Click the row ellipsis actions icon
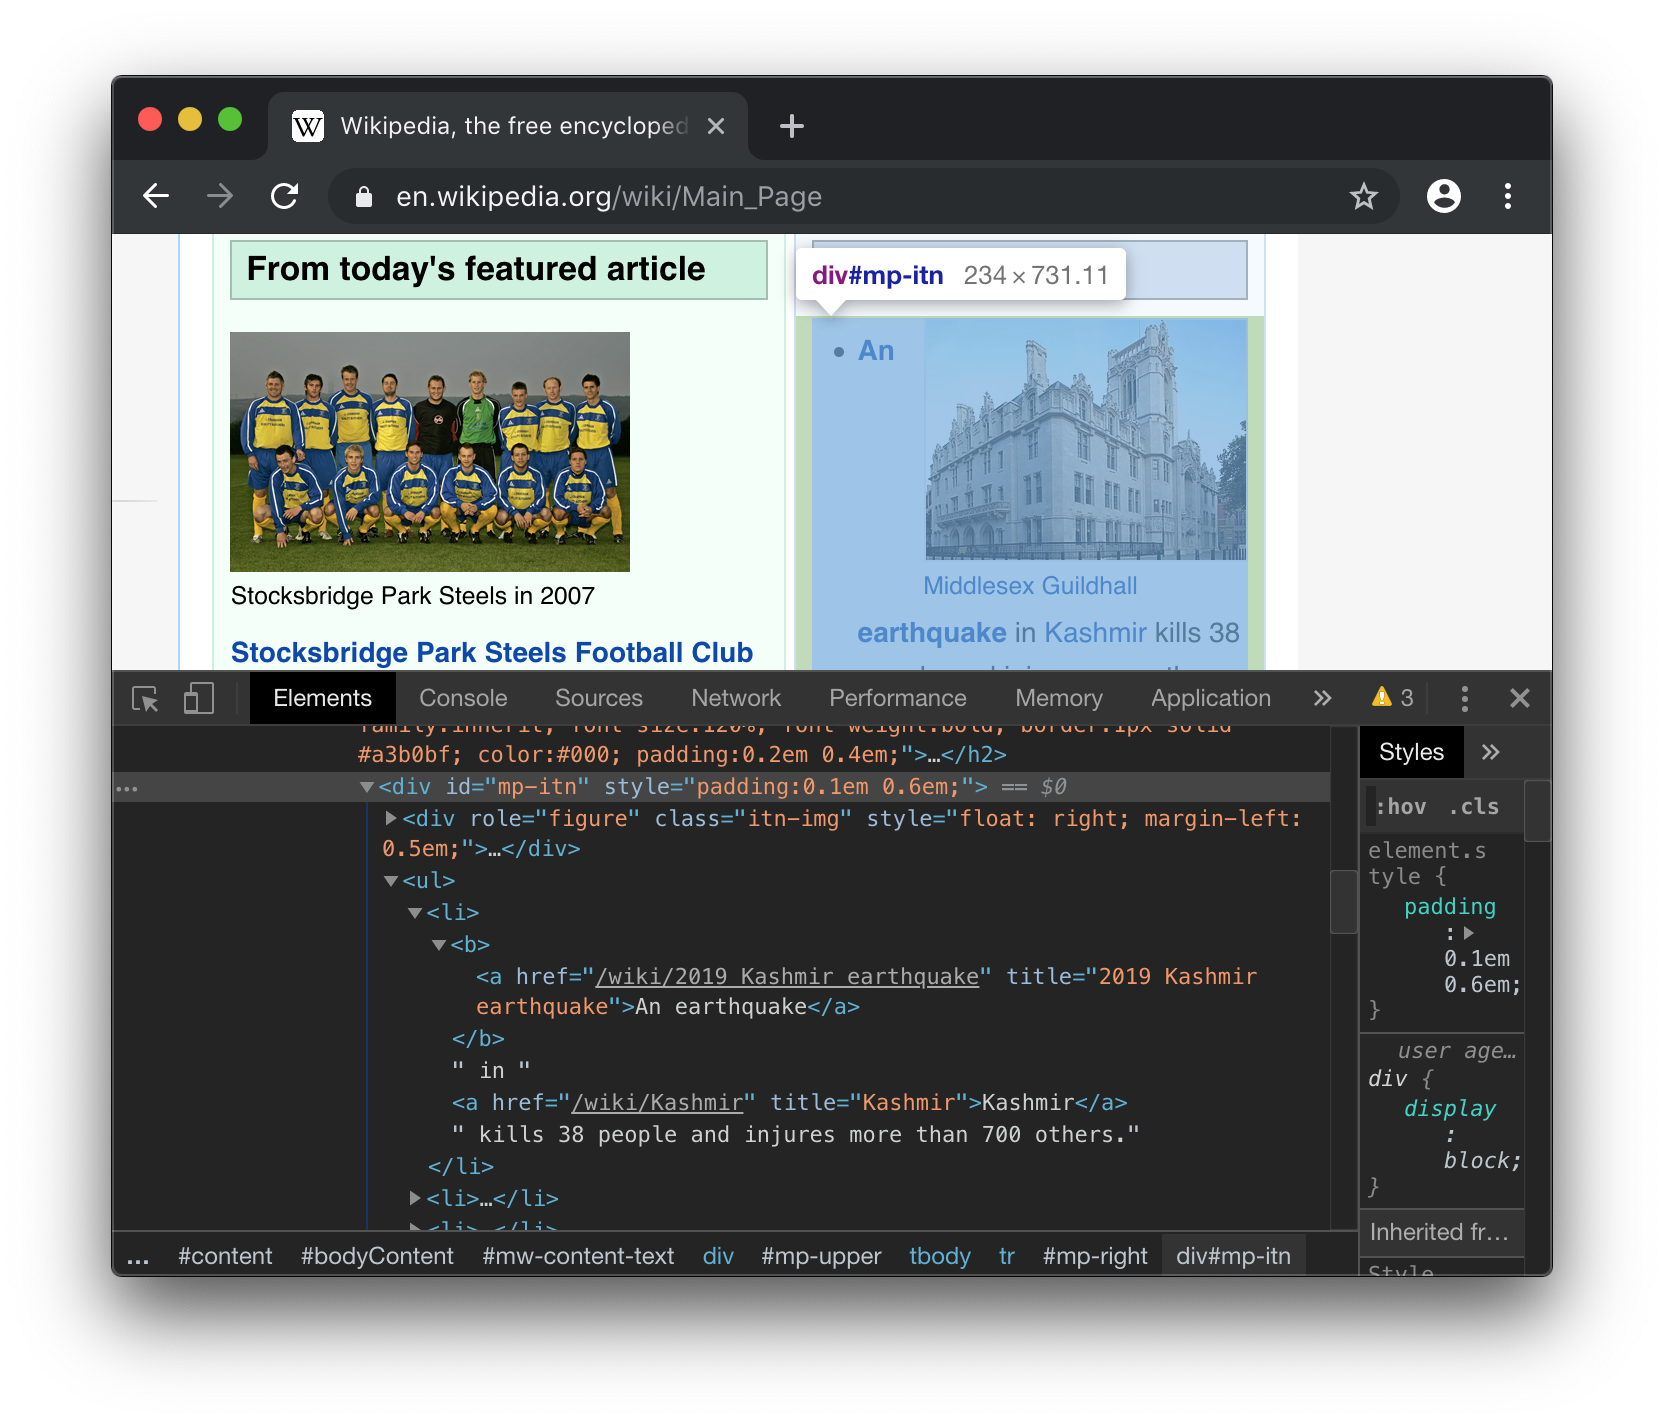 (x=126, y=788)
